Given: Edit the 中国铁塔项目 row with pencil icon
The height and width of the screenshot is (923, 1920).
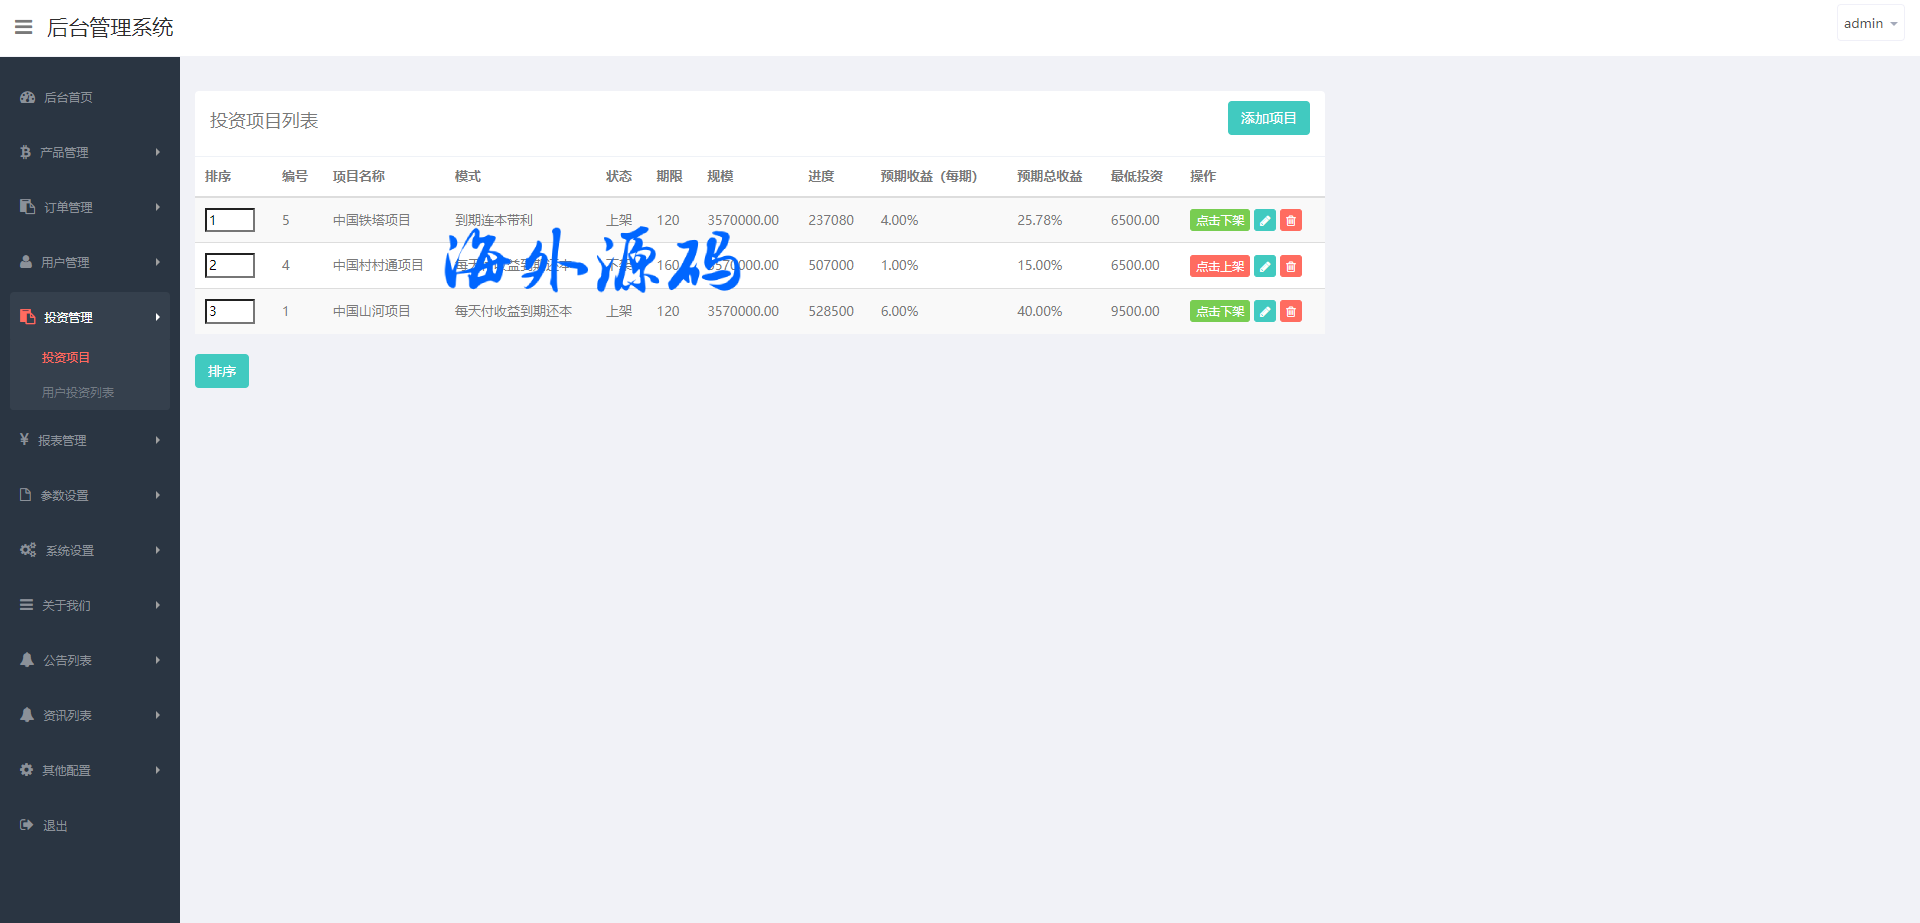Looking at the screenshot, I should (x=1265, y=221).
